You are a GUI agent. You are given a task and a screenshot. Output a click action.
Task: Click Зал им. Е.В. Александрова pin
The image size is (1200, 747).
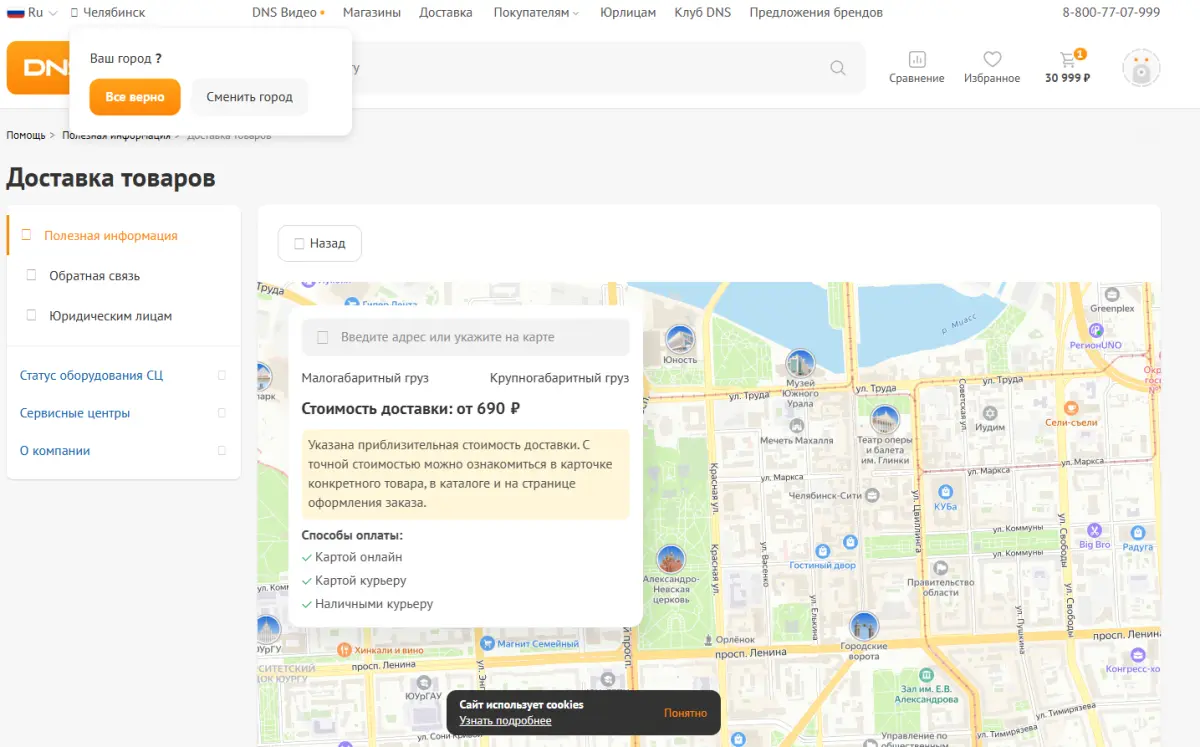point(926,675)
